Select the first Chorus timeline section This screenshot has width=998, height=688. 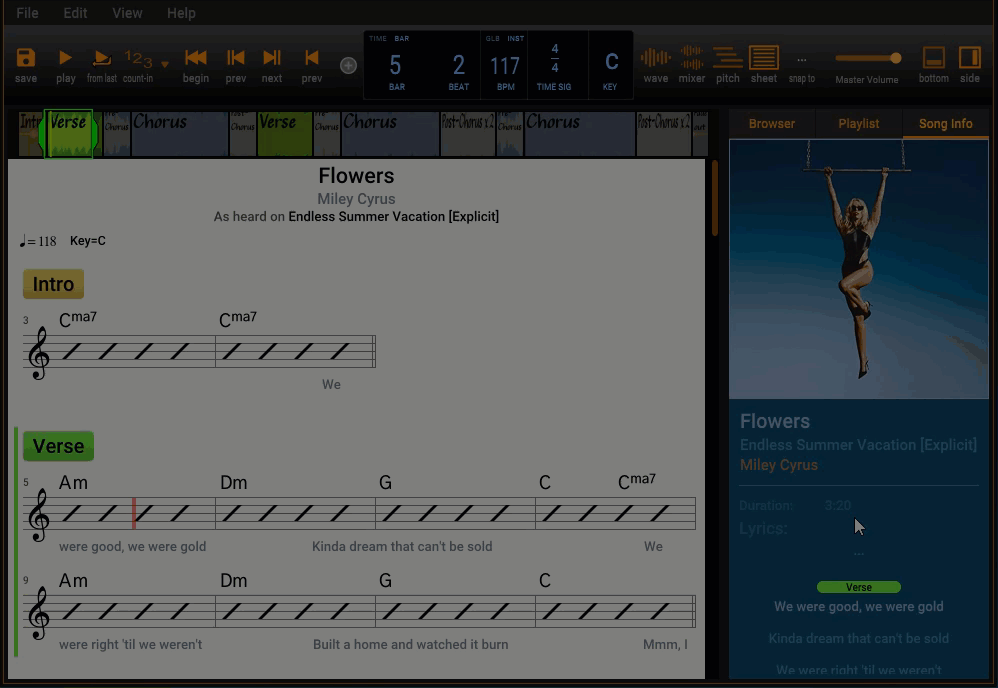179,134
